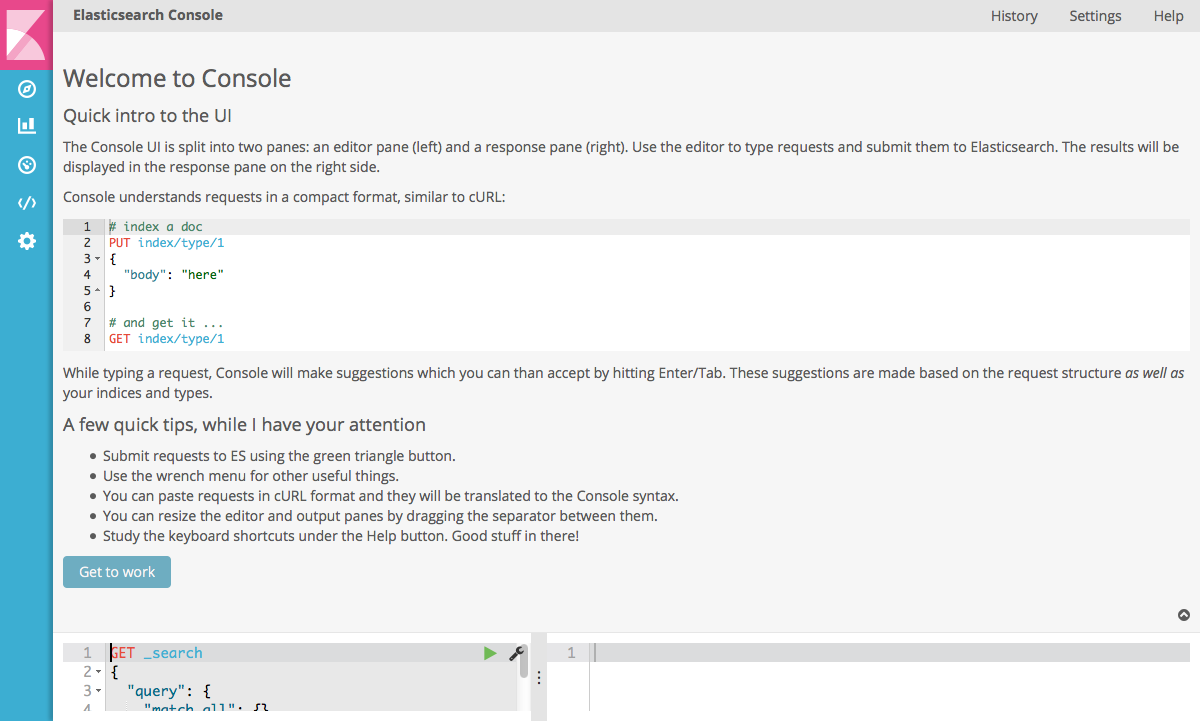Open the Settings menu
Image resolution: width=1200 pixels, height=721 pixels.
click(1095, 16)
